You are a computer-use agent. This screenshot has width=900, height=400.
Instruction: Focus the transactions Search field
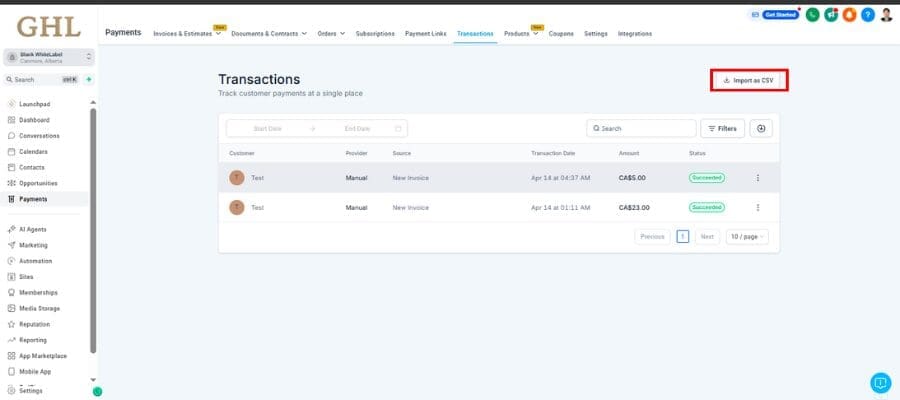(641, 129)
